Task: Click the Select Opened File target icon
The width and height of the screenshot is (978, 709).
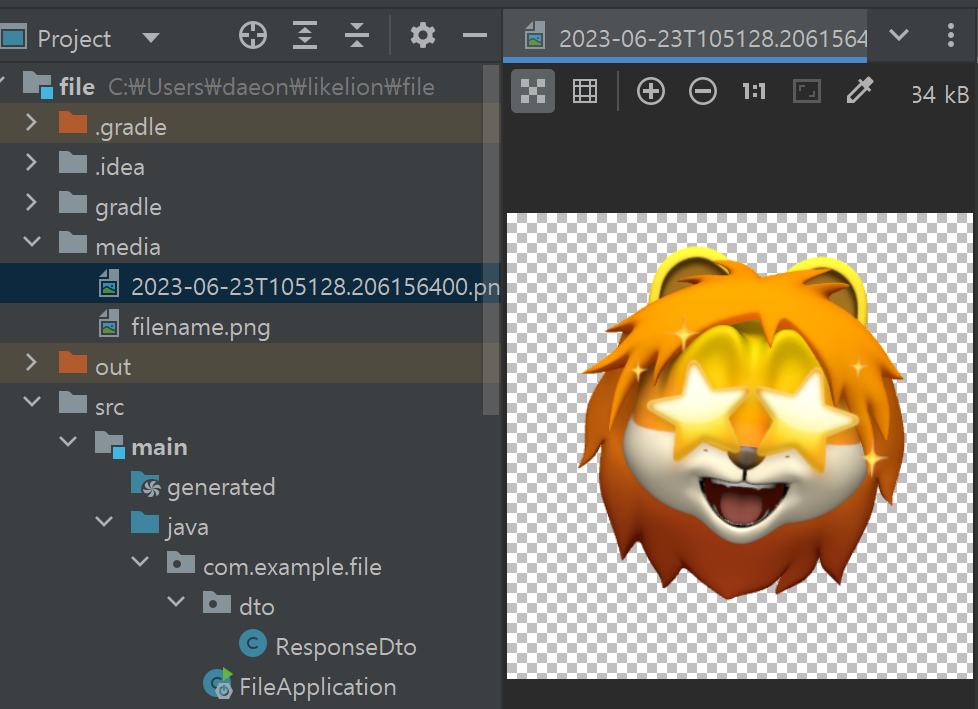Action: (x=253, y=36)
